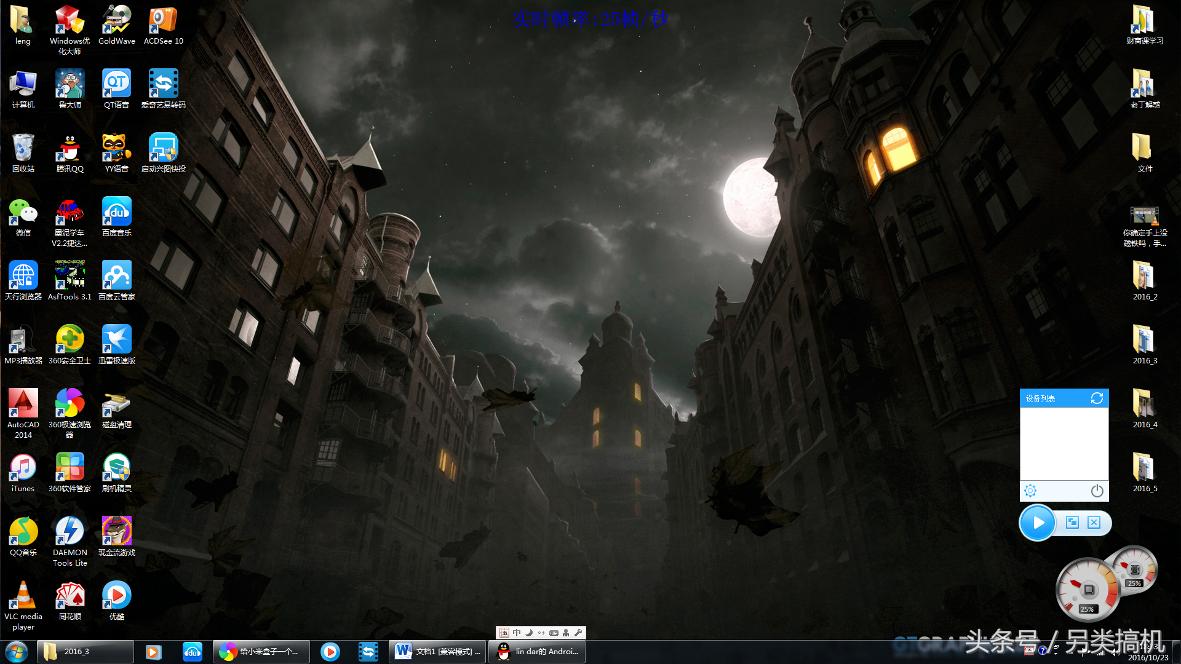Close the floating player widget
The height and width of the screenshot is (664, 1181).
1094,522
